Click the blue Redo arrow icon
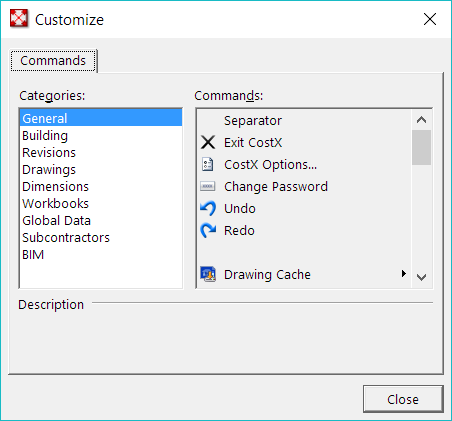The height and width of the screenshot is (421, 452). (208, 230)
